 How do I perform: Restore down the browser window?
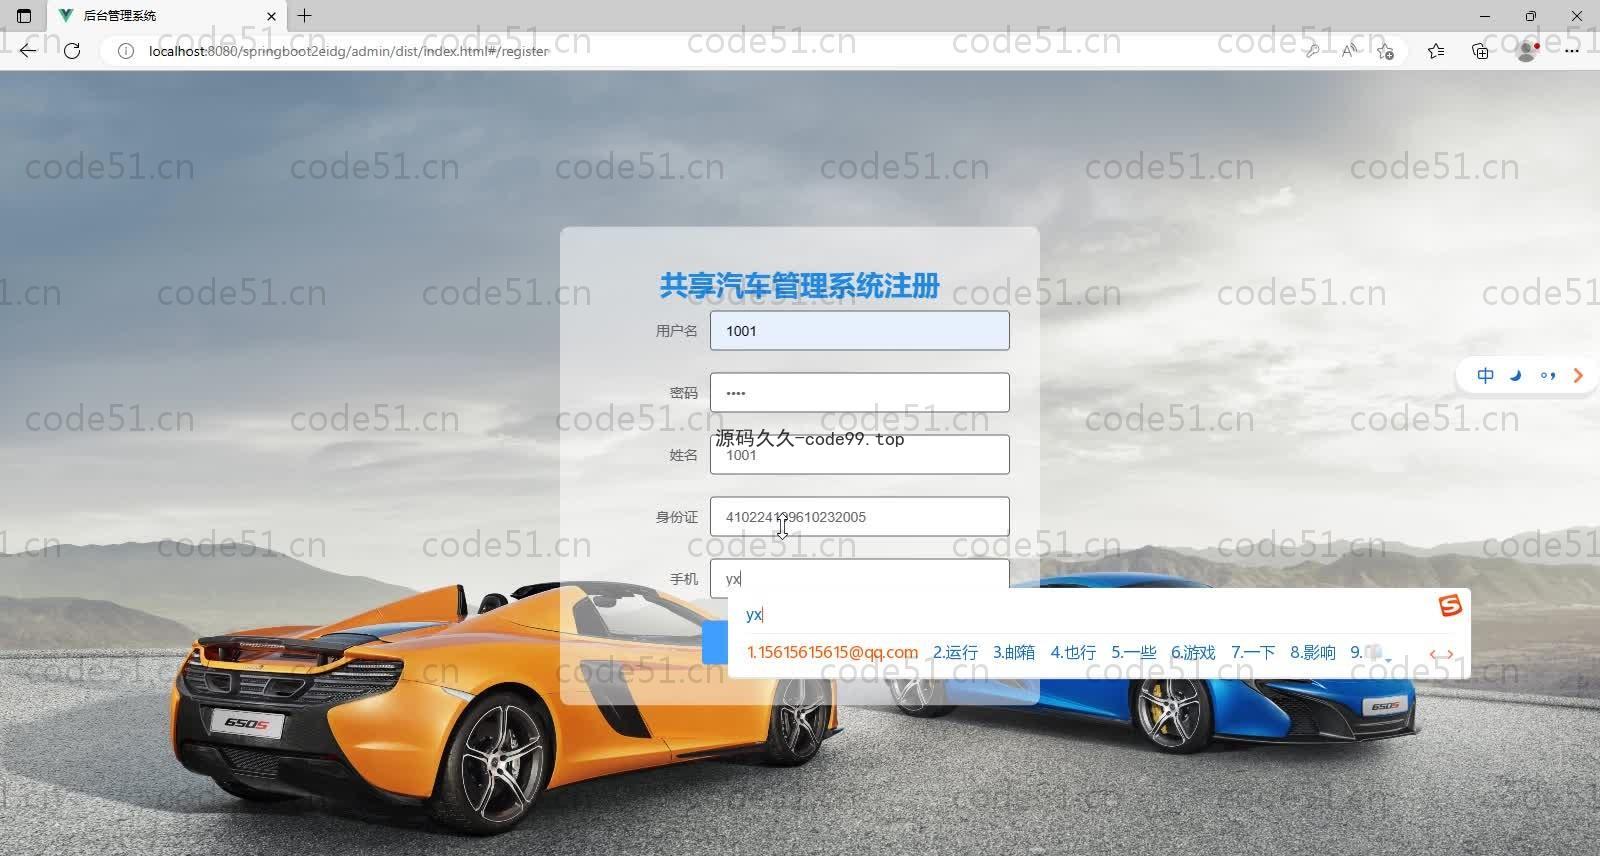[x=1531, y=16]
